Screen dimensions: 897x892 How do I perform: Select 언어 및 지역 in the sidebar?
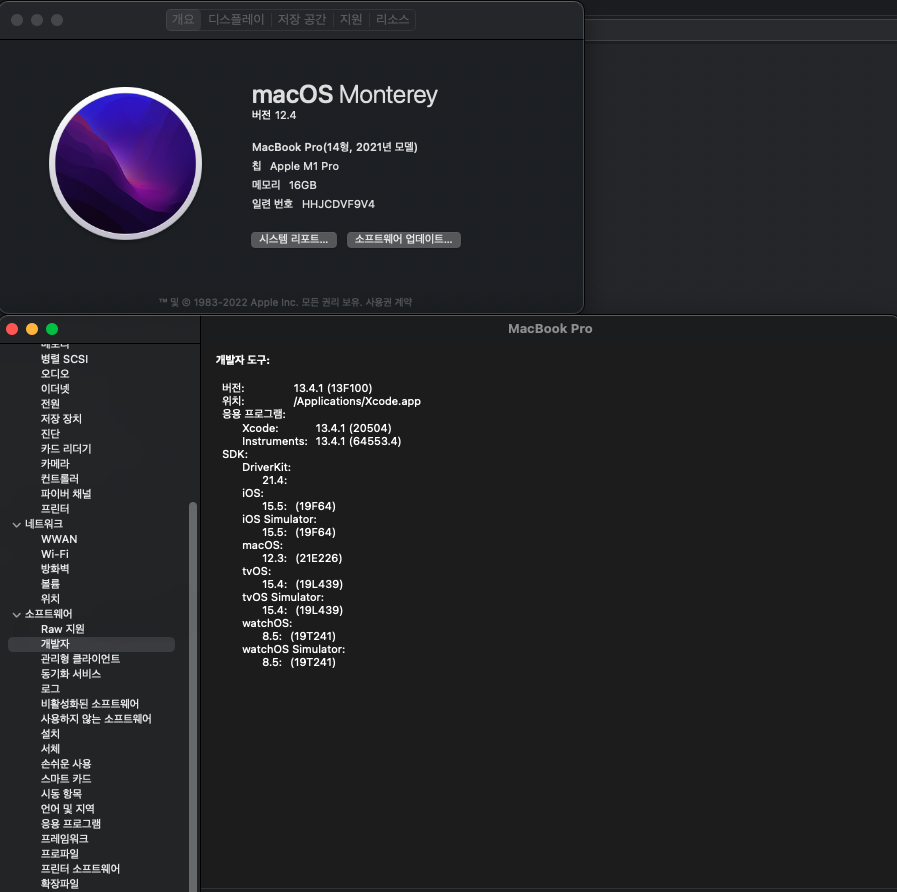pyautogui.click(x=68, y=808)
